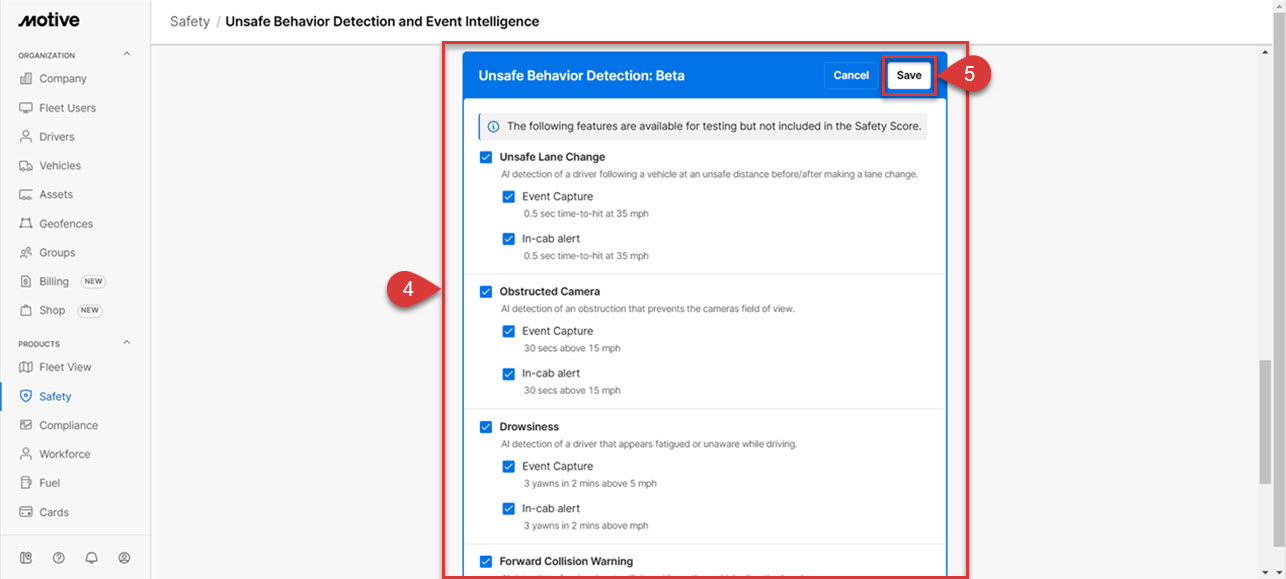Click the NEW badge next to Billing

(93, 282)
